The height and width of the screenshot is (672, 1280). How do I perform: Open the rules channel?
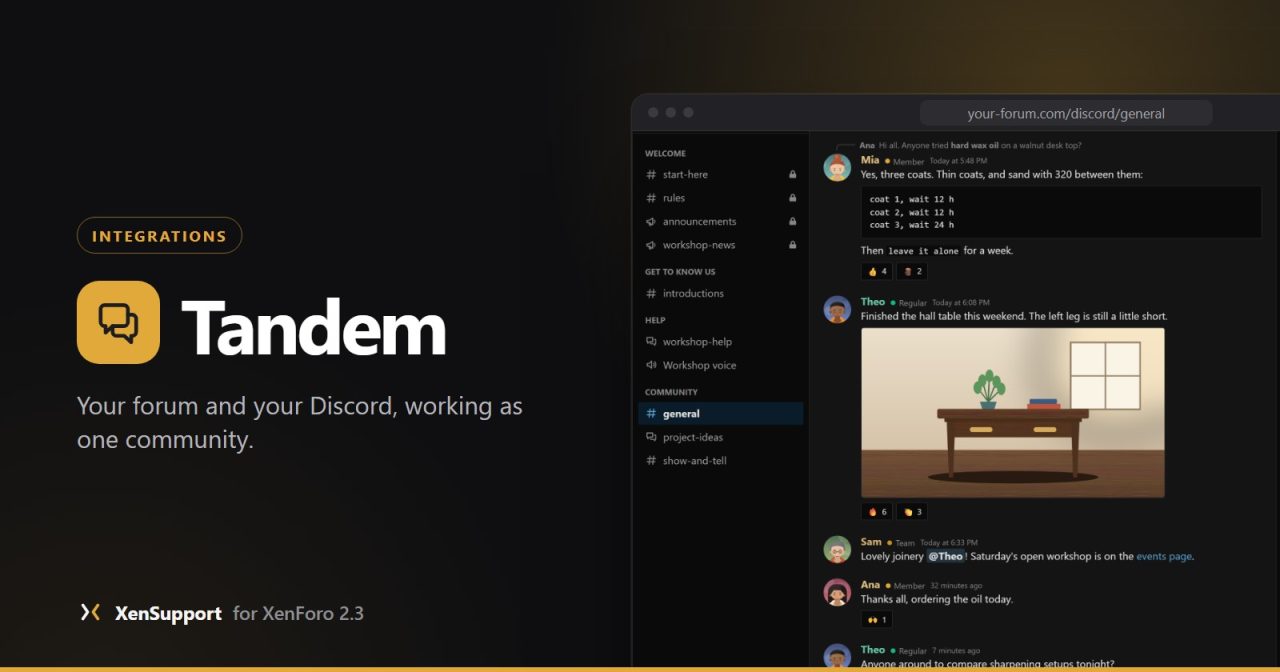tap(720, 198)
